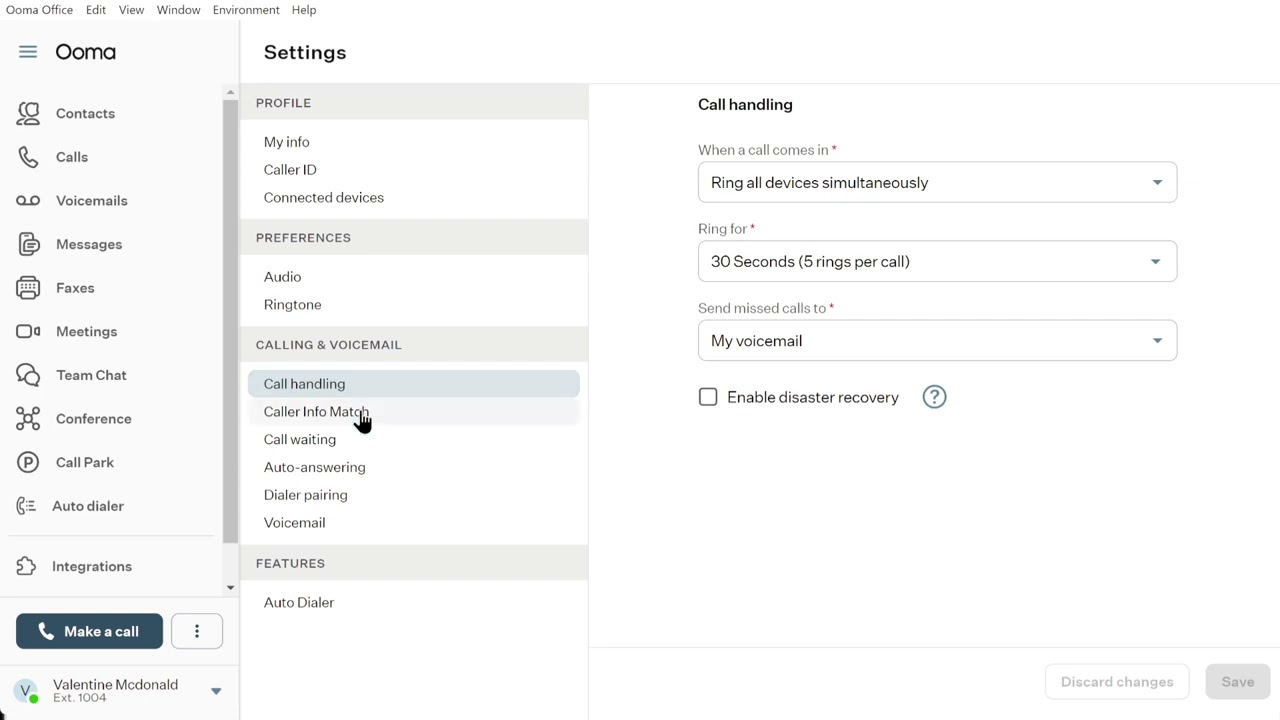
Task: Open the Ooma Office menu
Action: click(39, 10)
